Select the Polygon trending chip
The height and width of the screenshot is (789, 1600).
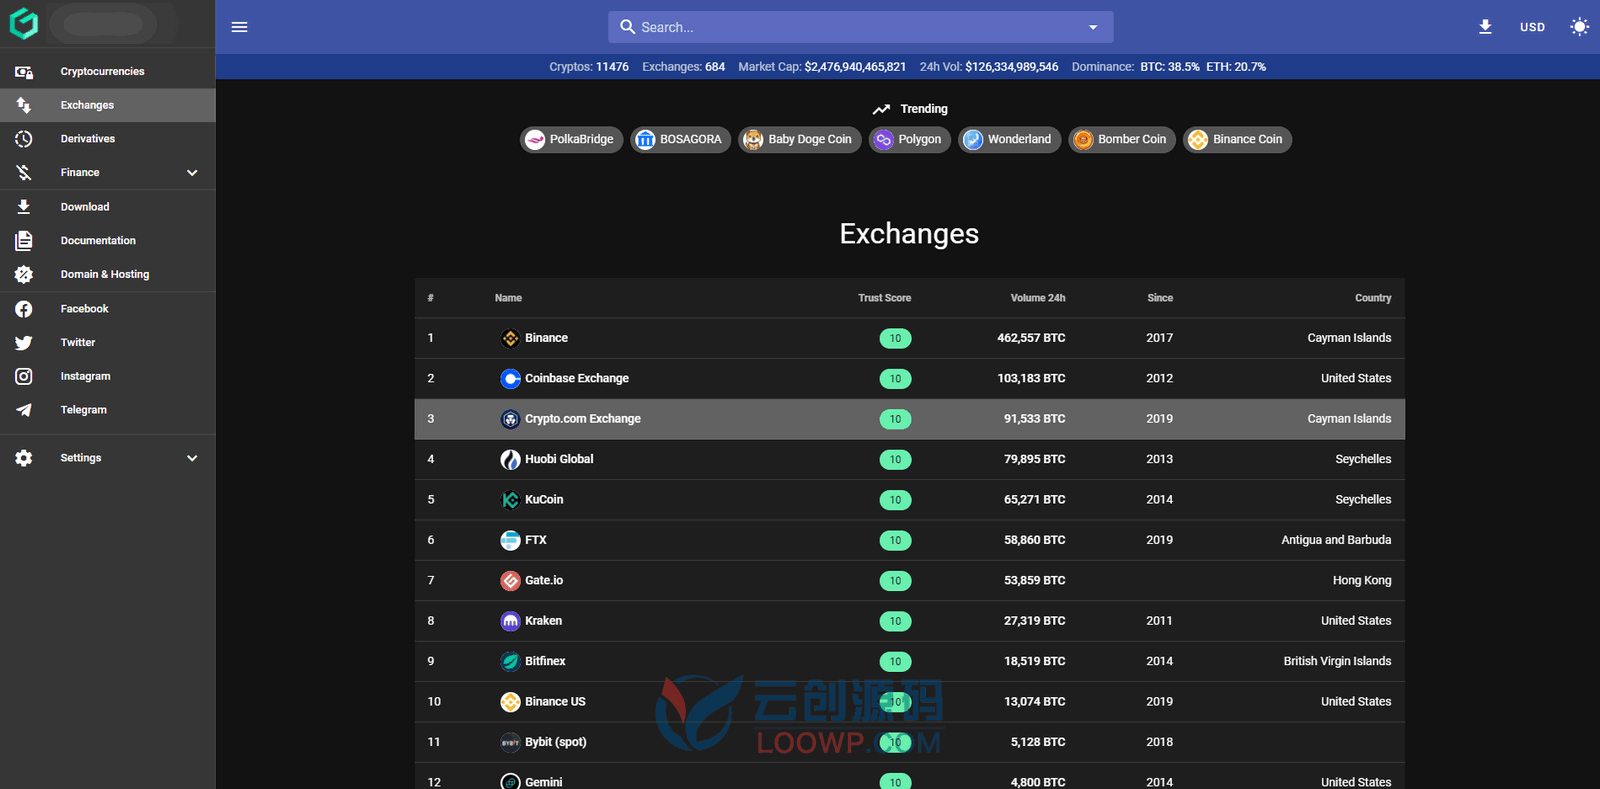click(909, 139)
